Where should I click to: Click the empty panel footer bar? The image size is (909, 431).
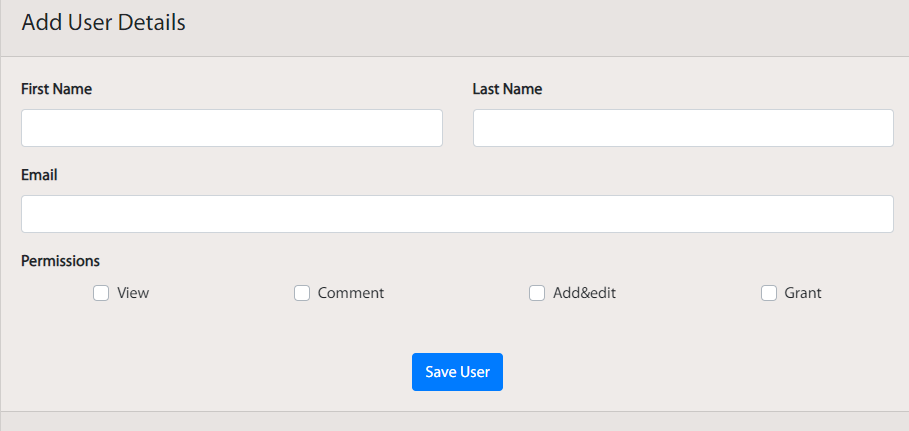click(x=454, y=422)
